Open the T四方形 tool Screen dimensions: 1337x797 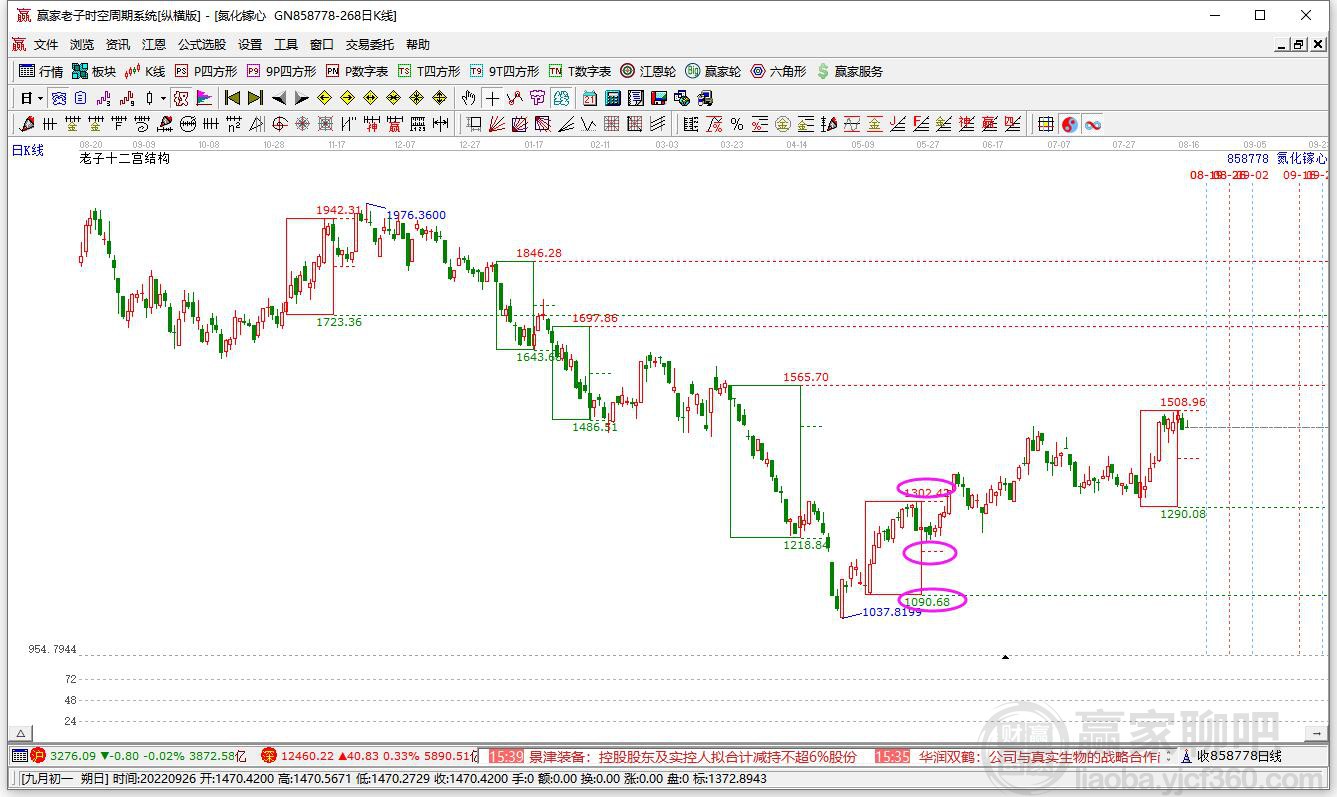(429, 71)
